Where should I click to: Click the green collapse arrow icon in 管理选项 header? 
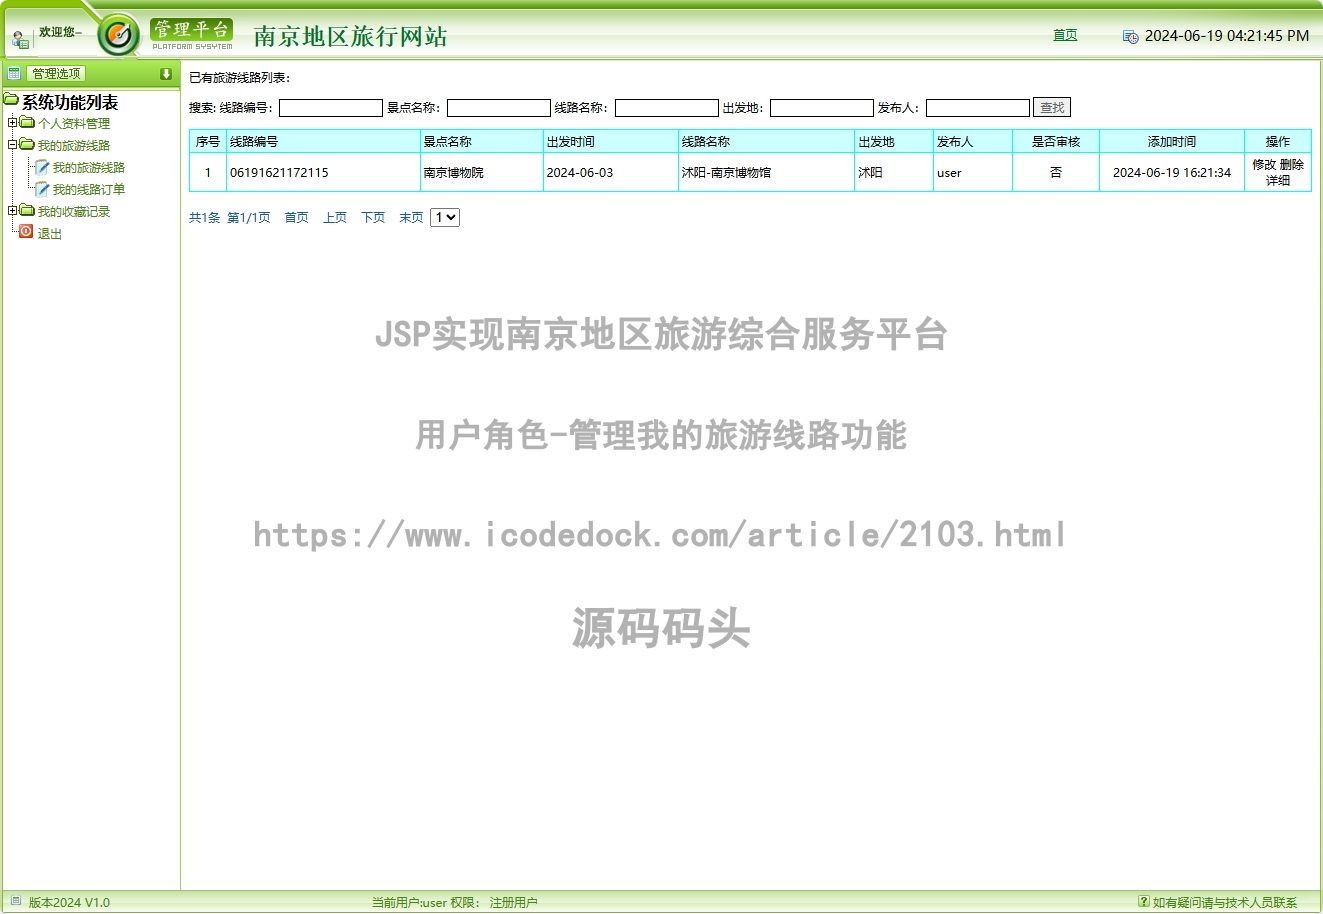click(x=166, y=74)
